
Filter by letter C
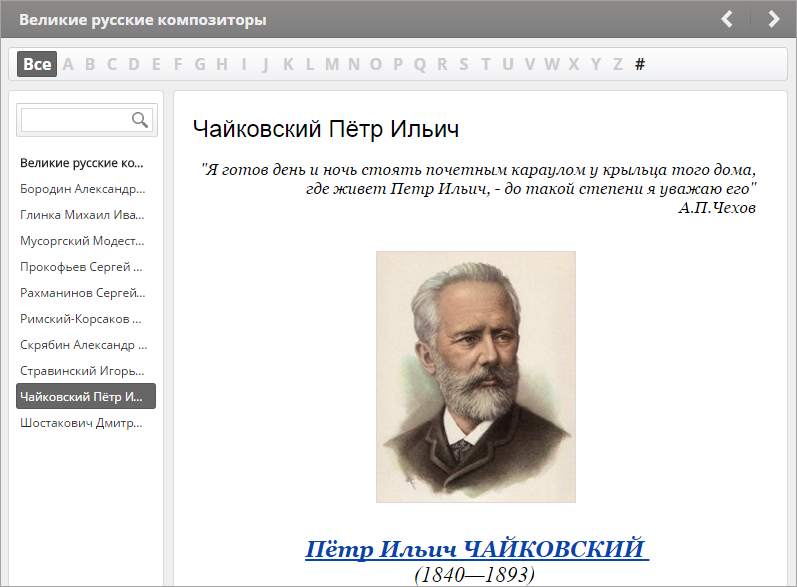click(112, 64)
